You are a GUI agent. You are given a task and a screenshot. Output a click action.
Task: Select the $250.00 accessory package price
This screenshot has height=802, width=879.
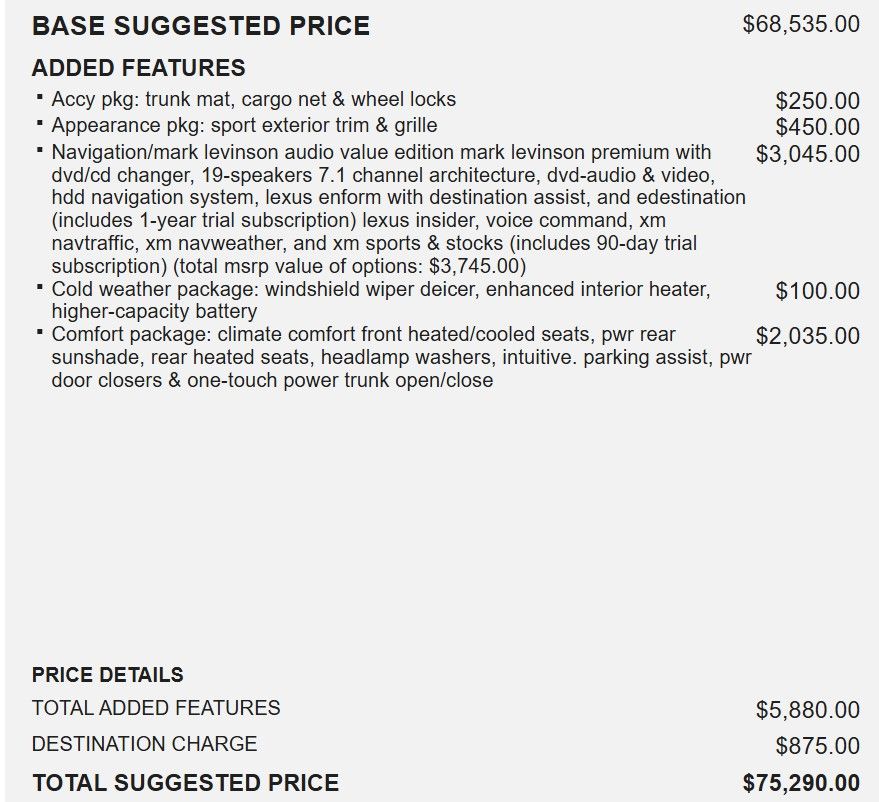(x=817, y=101)
